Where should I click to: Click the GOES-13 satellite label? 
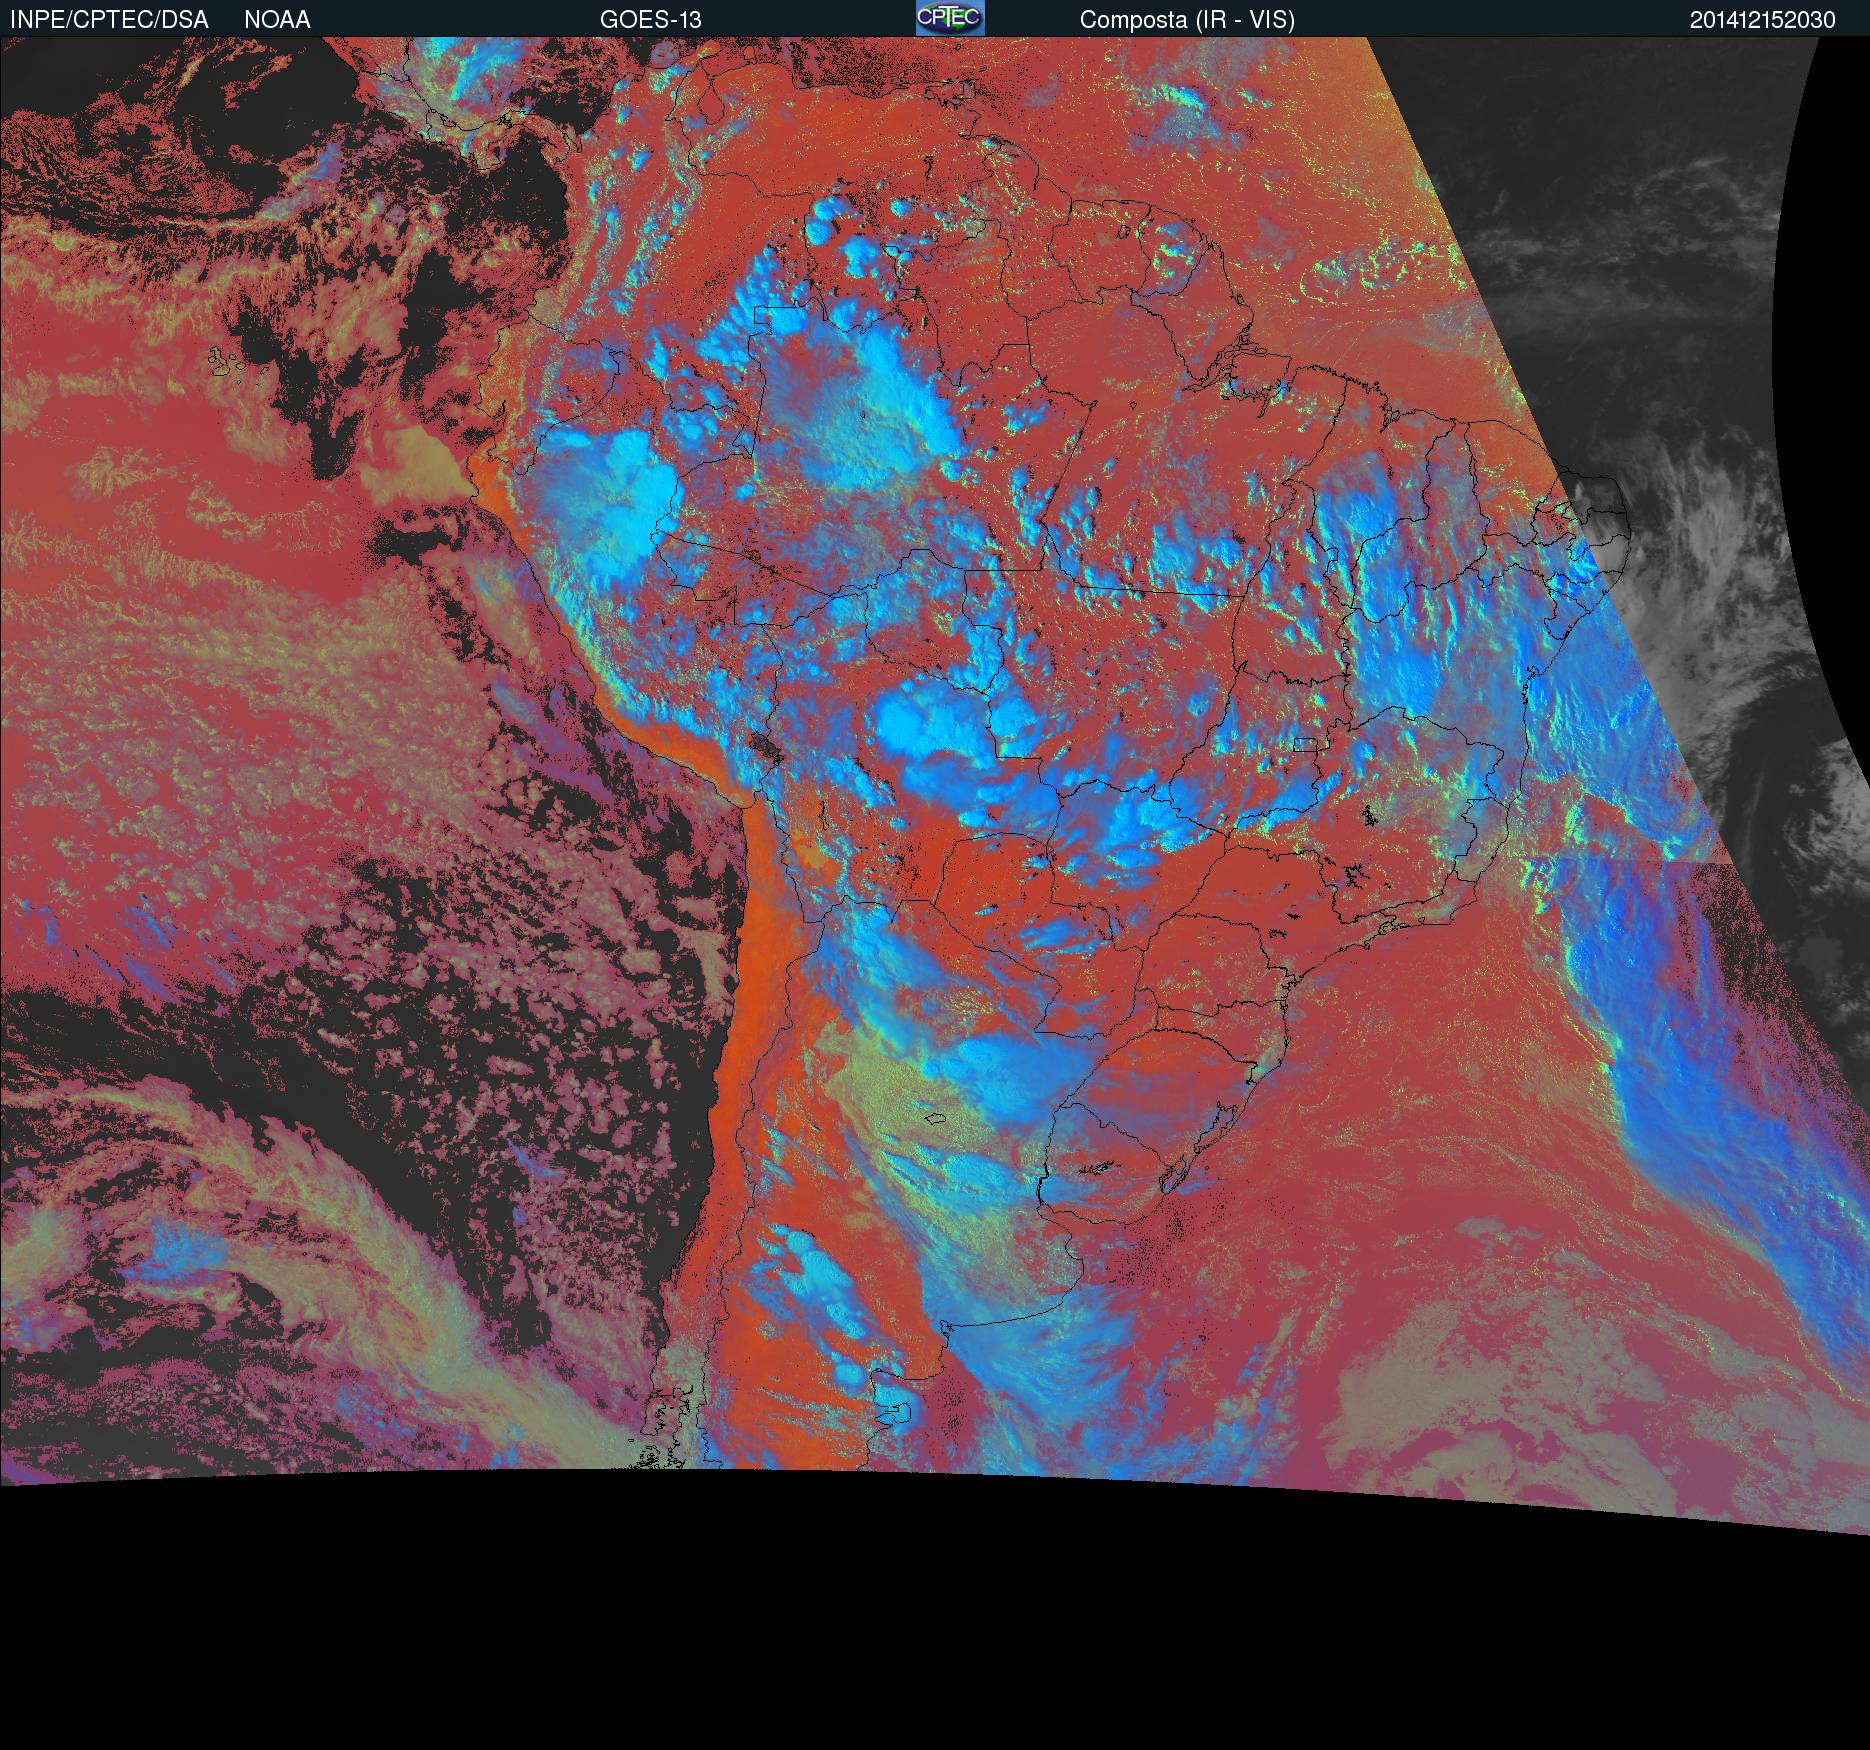tap(650, 20)
